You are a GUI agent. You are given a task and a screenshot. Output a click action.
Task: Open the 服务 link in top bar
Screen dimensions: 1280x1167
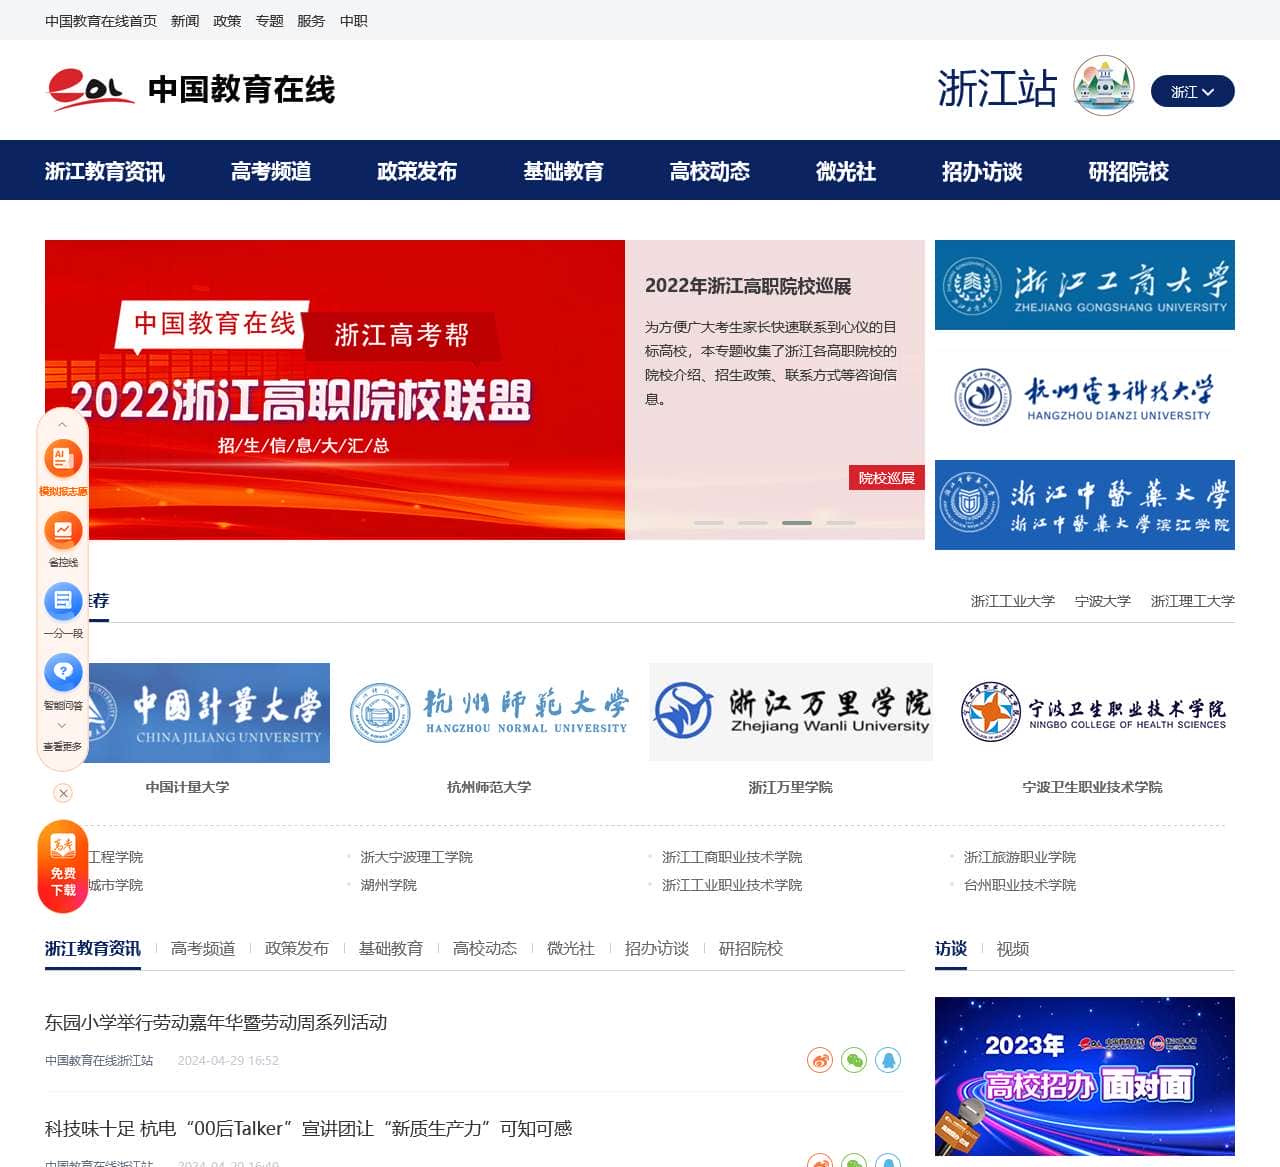coord(311,21)
